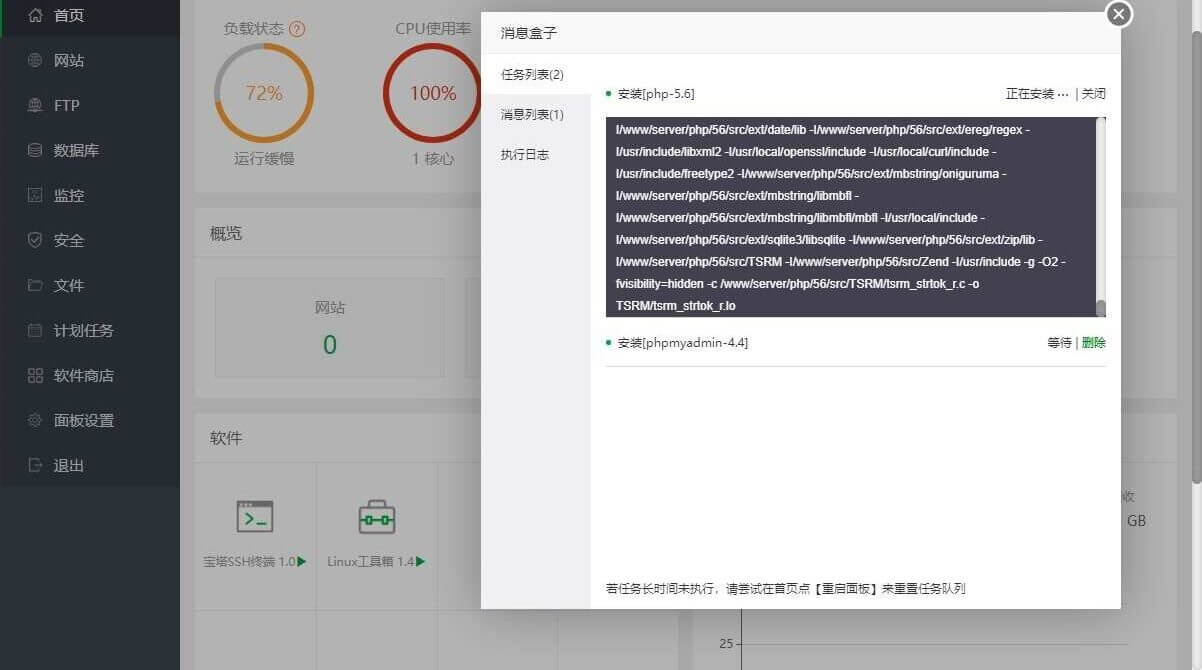Switch to the 消息列表(1) tab
The height and width of the screenshot is (670, 1202).
coord(532,115)
